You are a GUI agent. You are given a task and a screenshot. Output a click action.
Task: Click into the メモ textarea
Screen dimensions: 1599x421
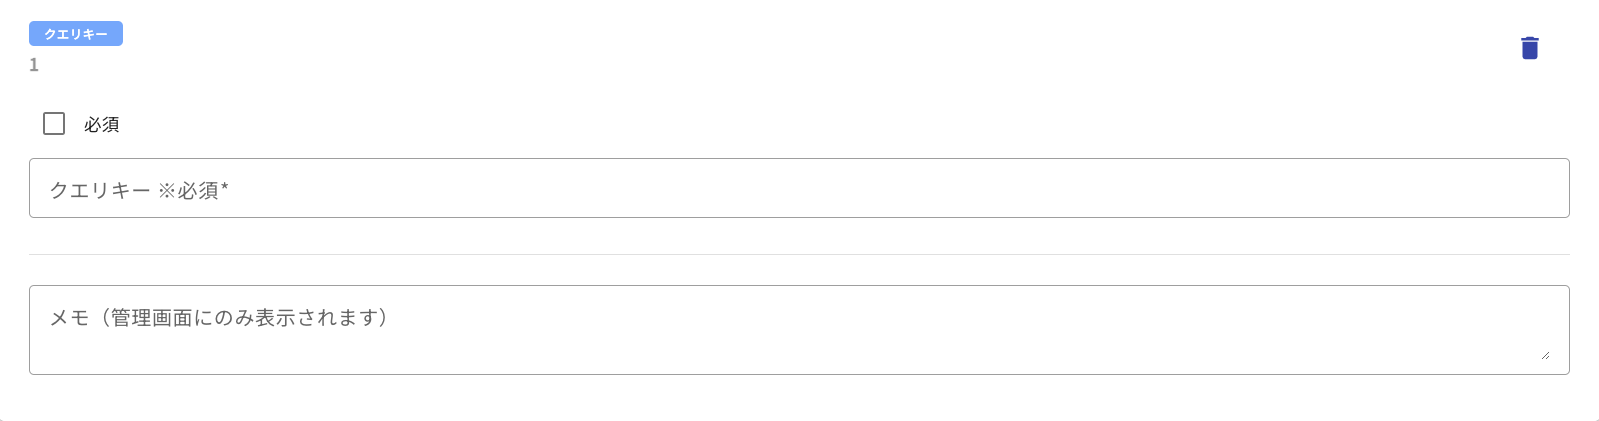pyautogui.click(x=799, y=330)
